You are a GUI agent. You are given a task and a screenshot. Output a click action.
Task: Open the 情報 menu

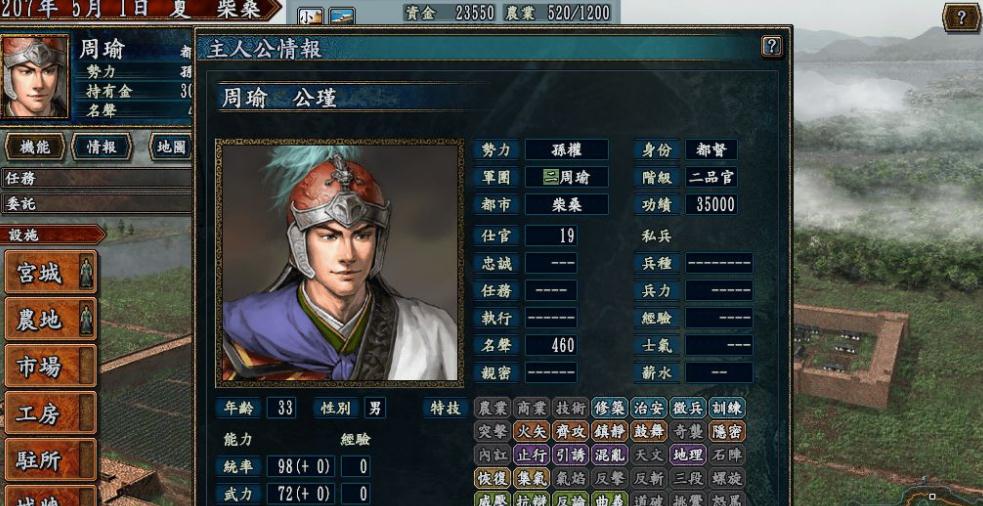[102, 147]
